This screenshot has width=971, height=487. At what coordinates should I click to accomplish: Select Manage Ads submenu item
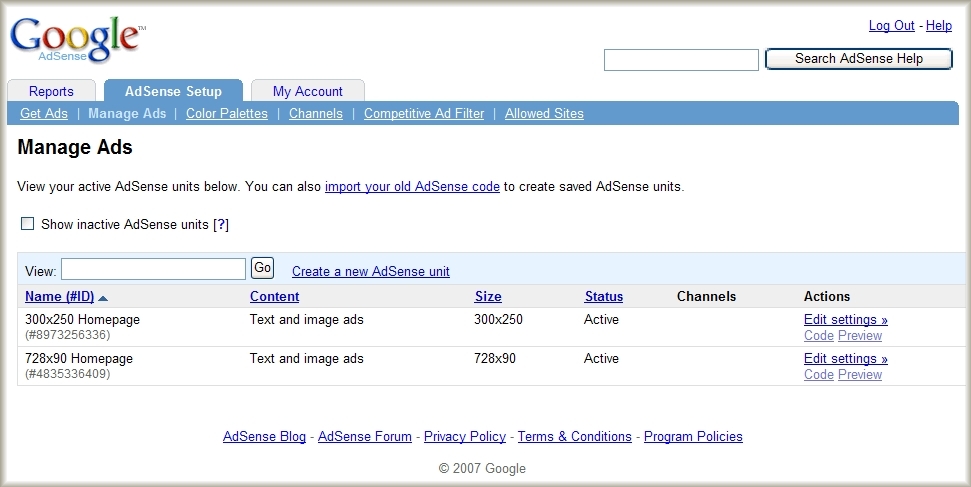pyautogui.click(x=127, y=113)
